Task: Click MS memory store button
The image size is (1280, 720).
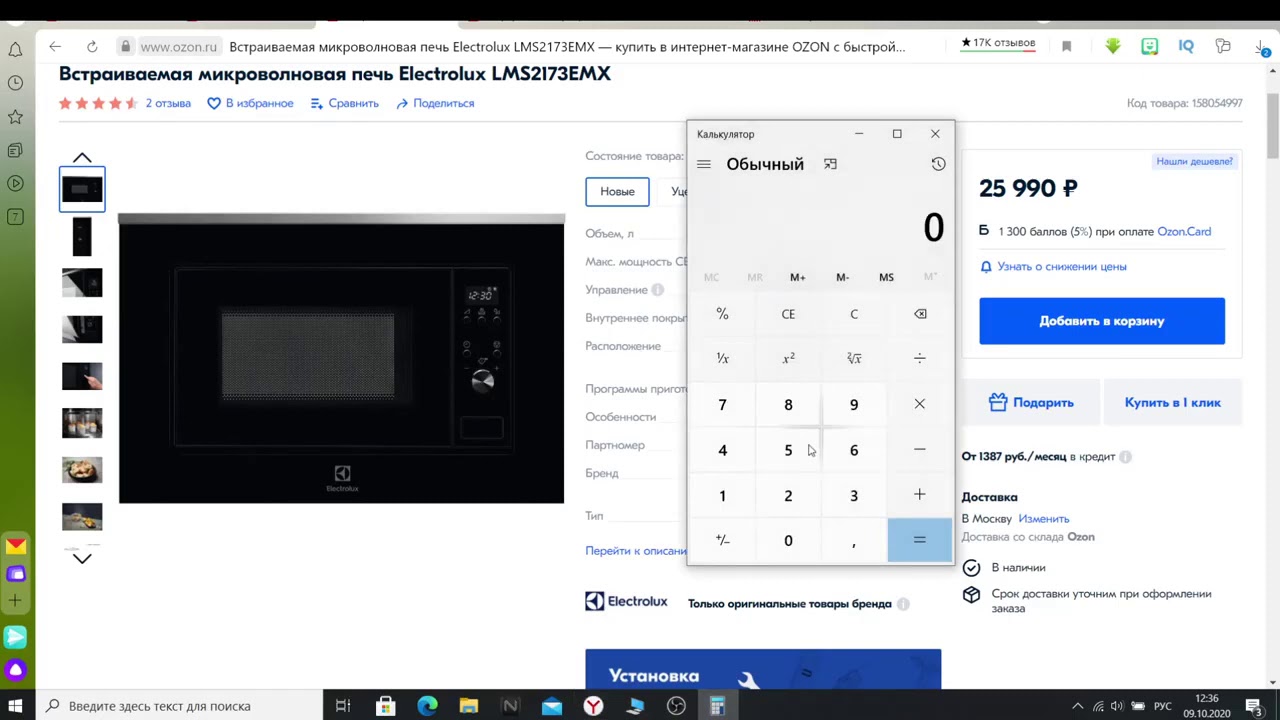Action: point(886,277)
